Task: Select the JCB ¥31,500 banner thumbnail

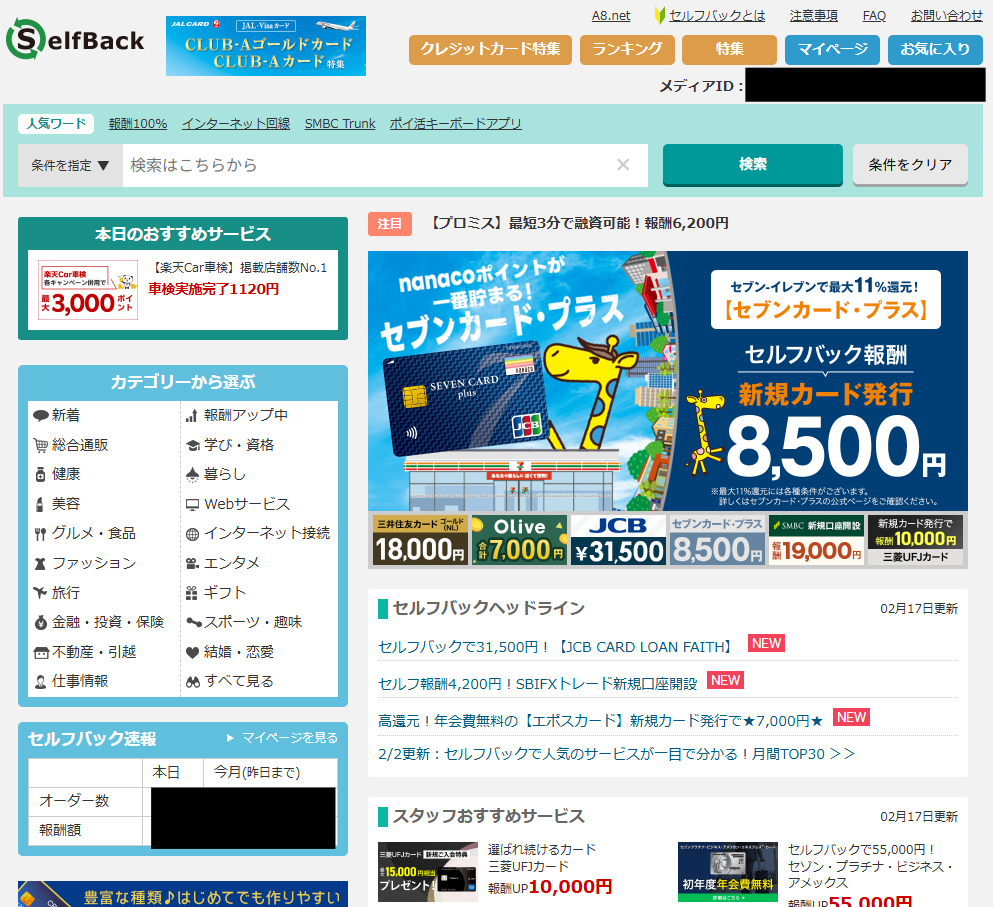Action: [618, 540]
